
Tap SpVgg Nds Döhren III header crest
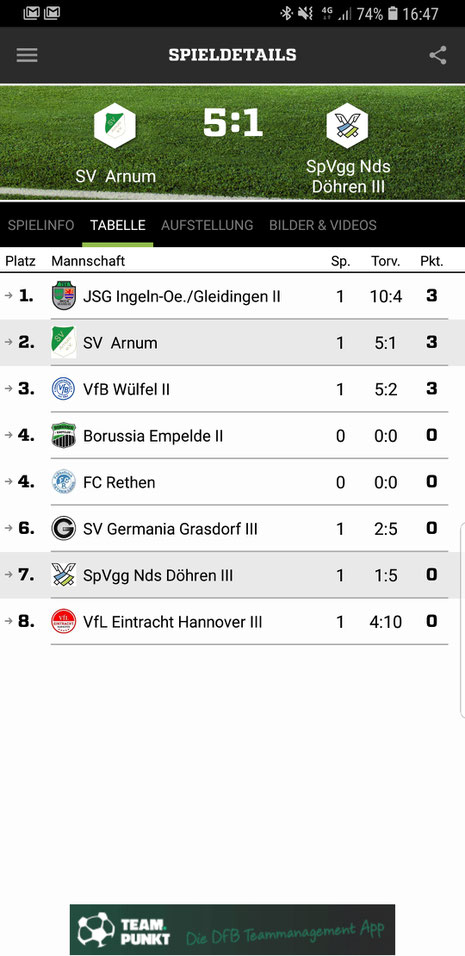pyautogui.click(x=347, y=126)
